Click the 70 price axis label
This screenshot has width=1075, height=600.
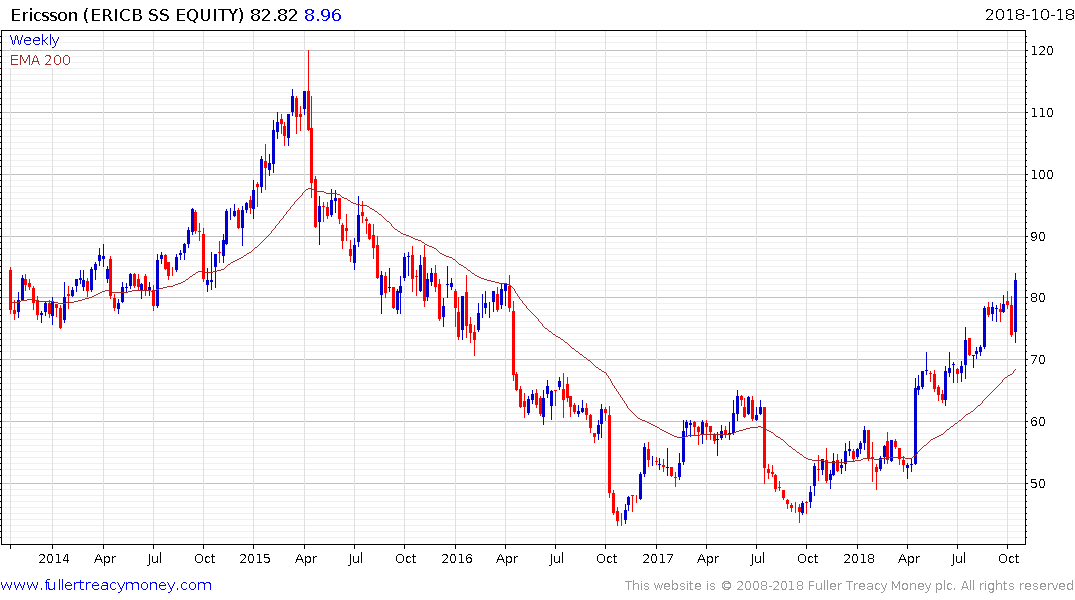click(x=1039, y=359)
